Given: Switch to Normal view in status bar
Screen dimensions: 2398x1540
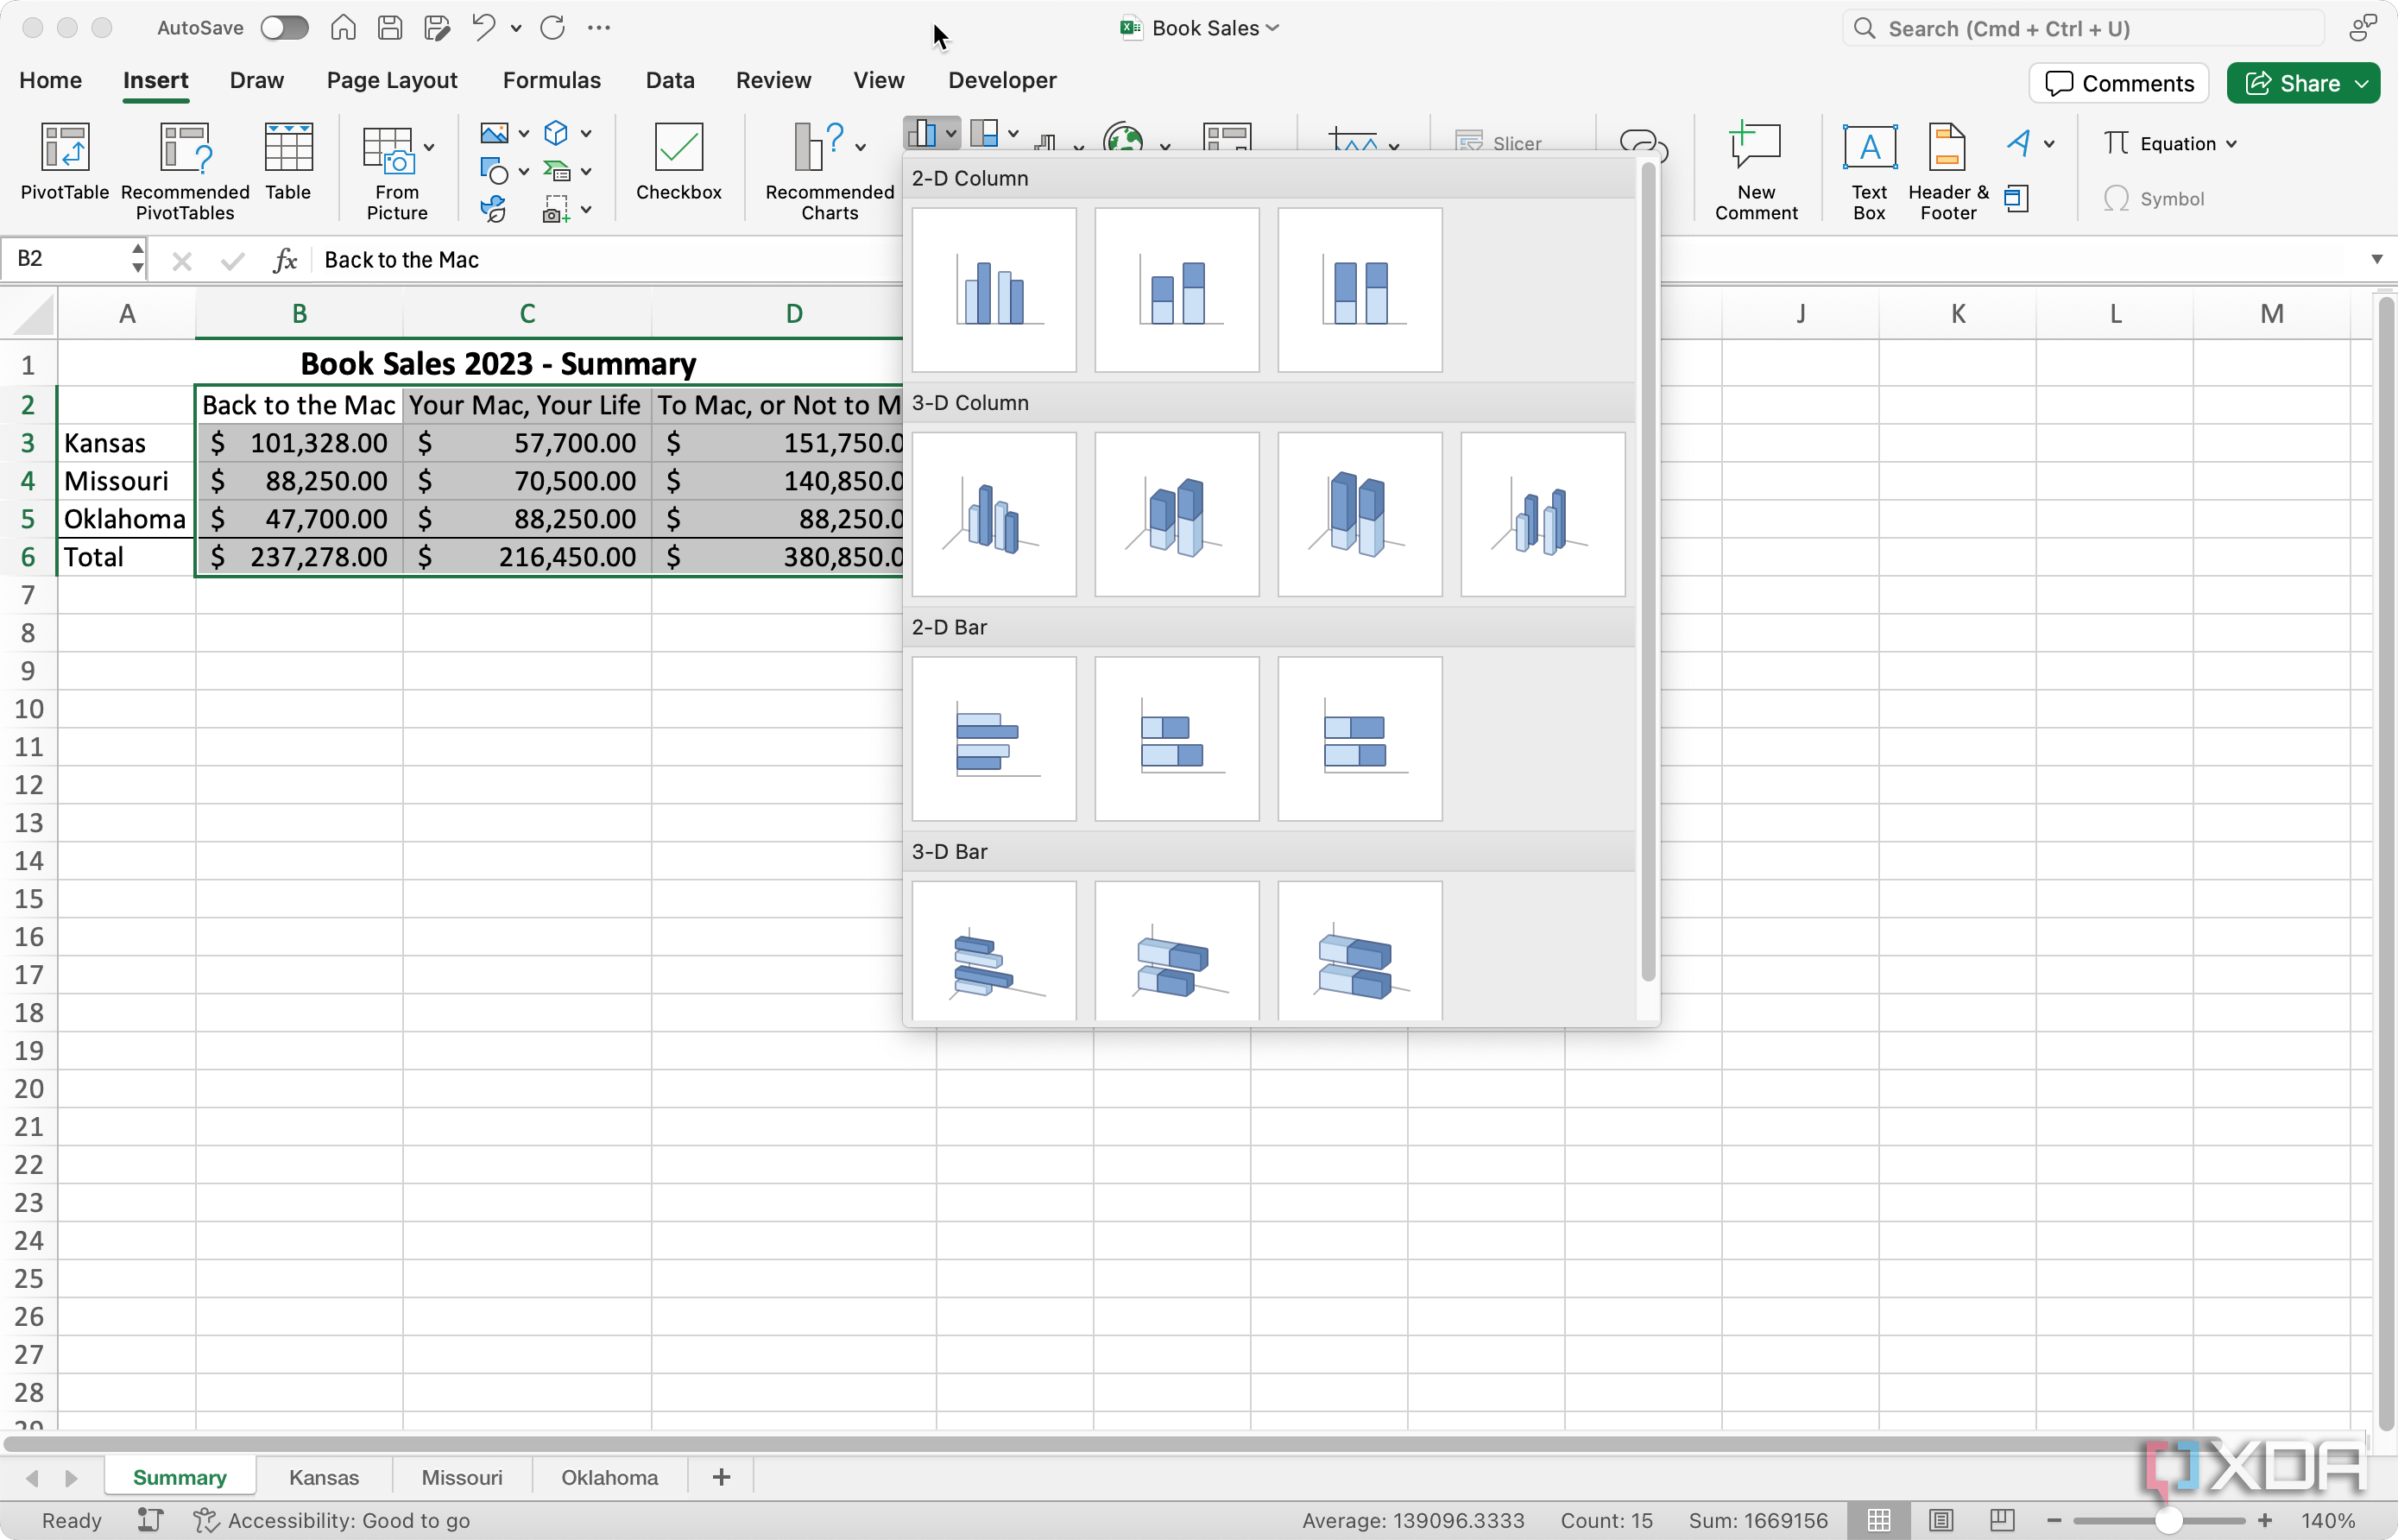Looking at the screenshot, I should pos(1879,1520).
